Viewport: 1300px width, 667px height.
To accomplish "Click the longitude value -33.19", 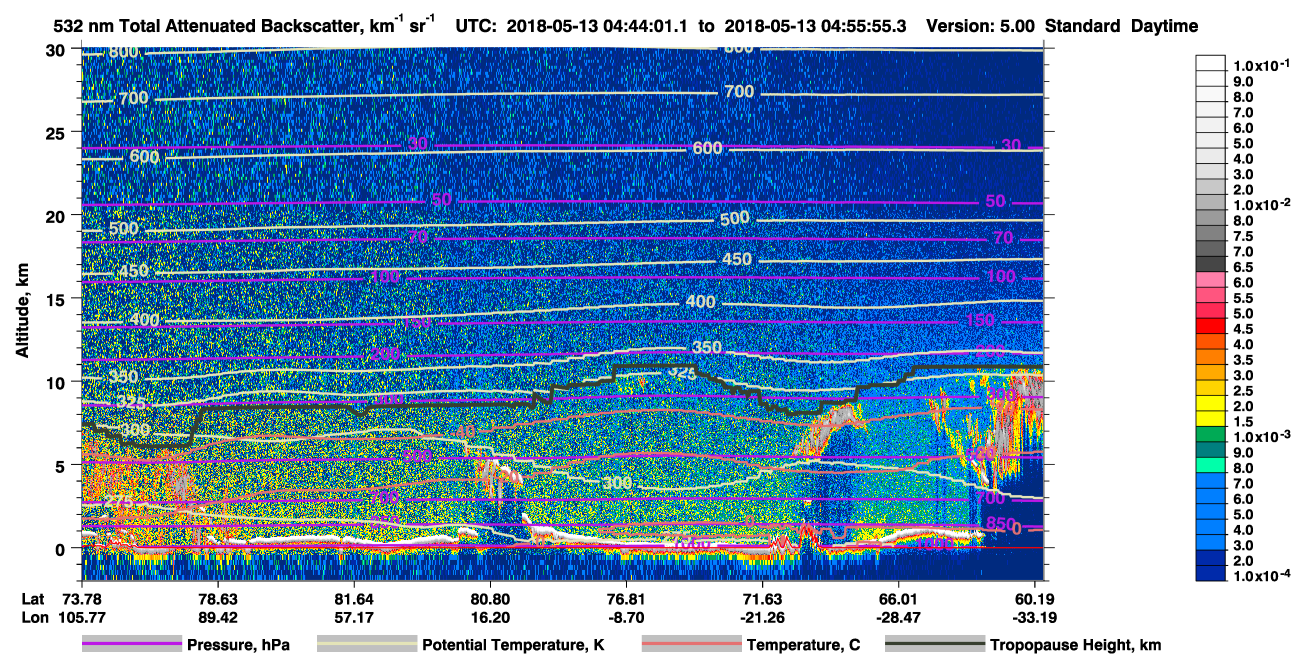I will 1036,617.
